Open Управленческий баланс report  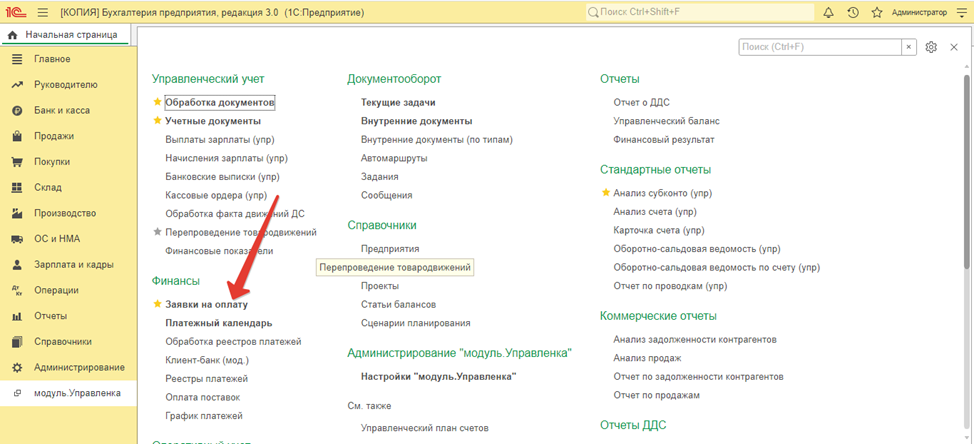coord(667,121)
